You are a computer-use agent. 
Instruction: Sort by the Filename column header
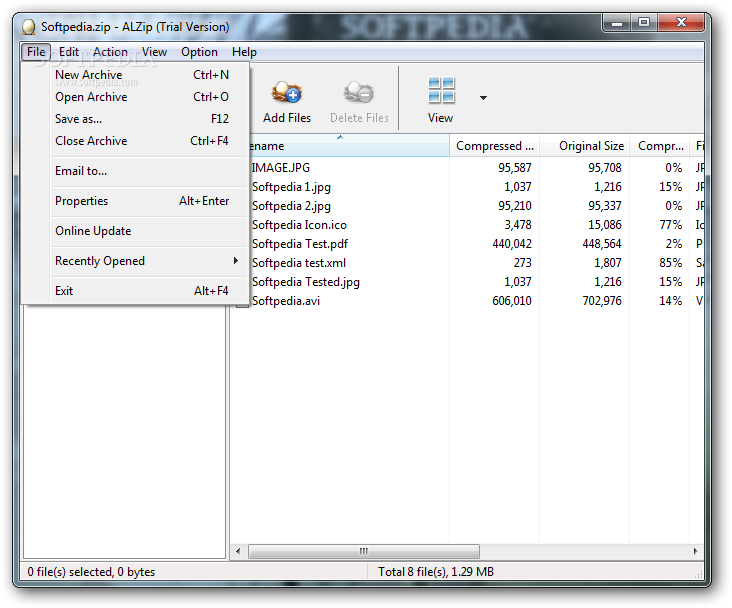pyautogui.click(x=349, y=146)
